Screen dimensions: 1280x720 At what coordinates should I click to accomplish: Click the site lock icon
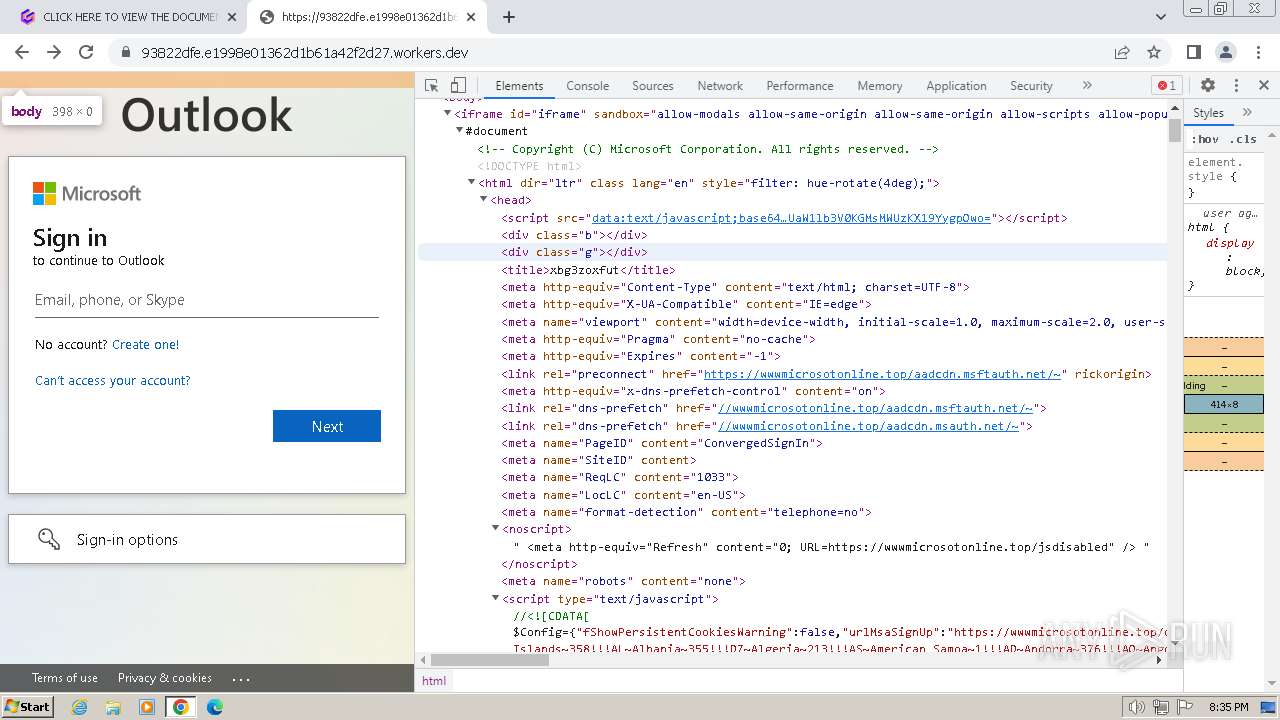125,53
